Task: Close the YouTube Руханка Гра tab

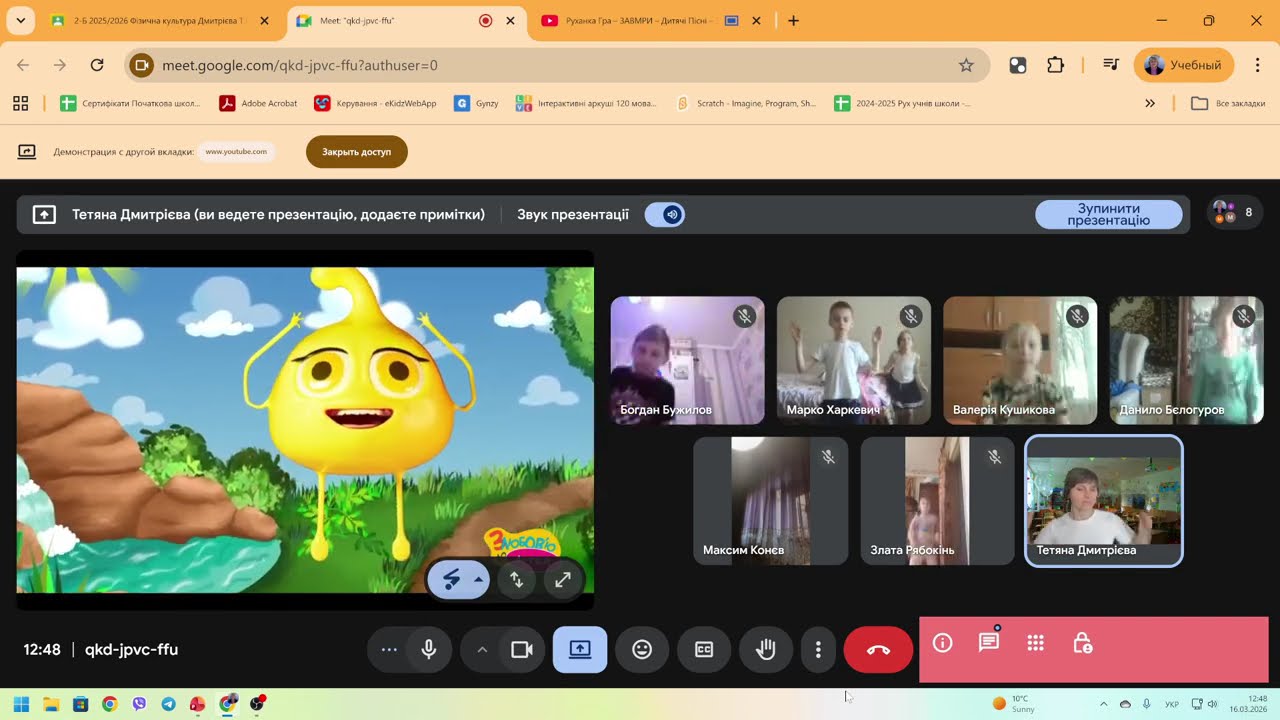Action: point(756,21)
